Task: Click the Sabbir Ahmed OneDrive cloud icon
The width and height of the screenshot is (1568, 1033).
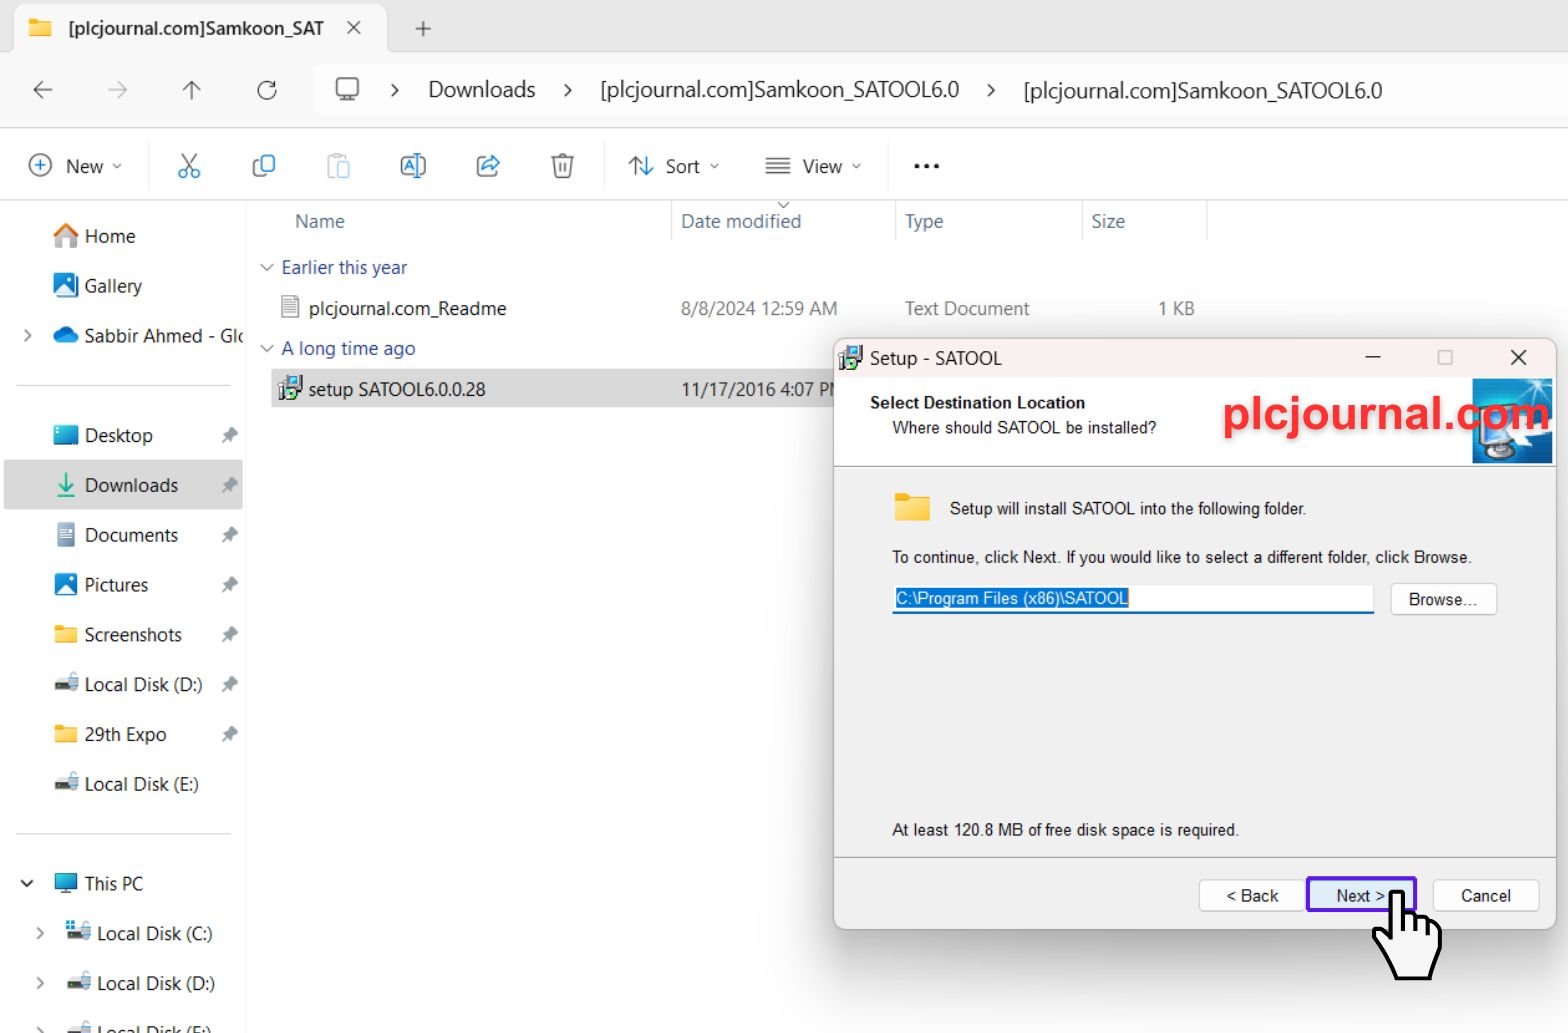Action: pyautogui.click(x=66, y=335)
